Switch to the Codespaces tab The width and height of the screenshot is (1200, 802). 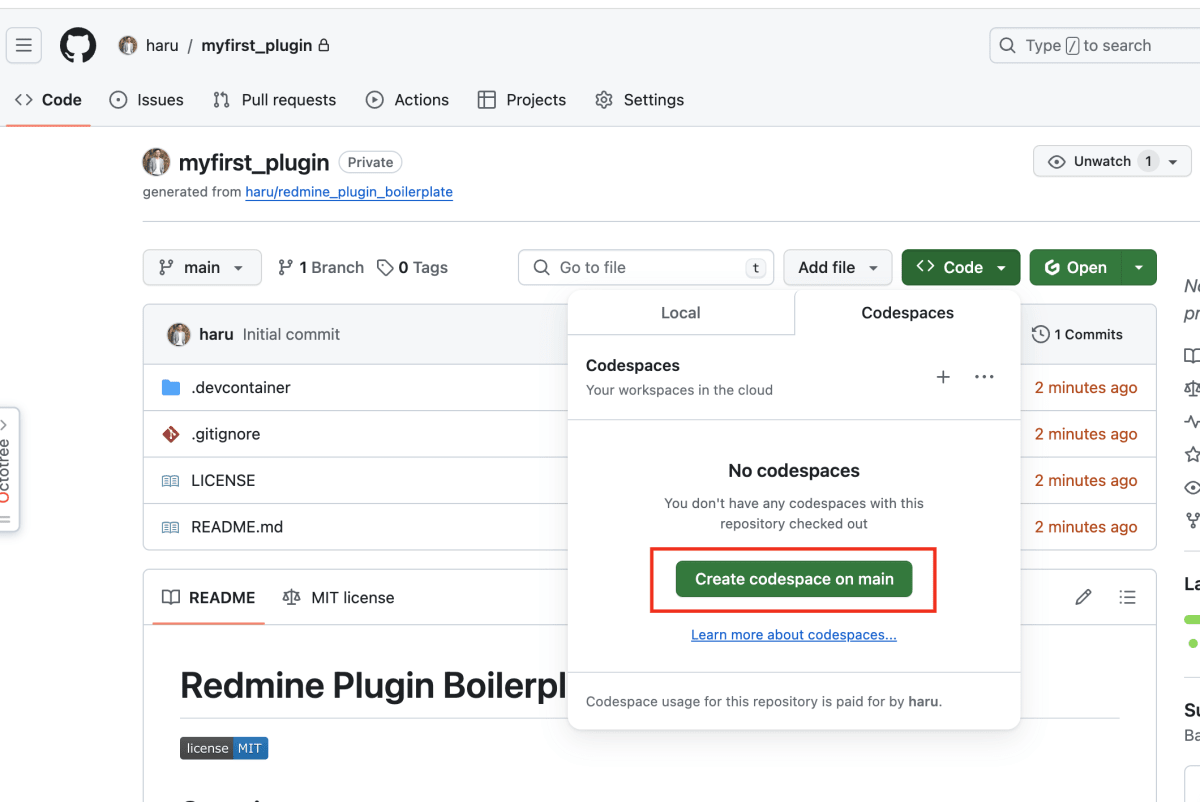pyautogui.click(x=907, y=313)
